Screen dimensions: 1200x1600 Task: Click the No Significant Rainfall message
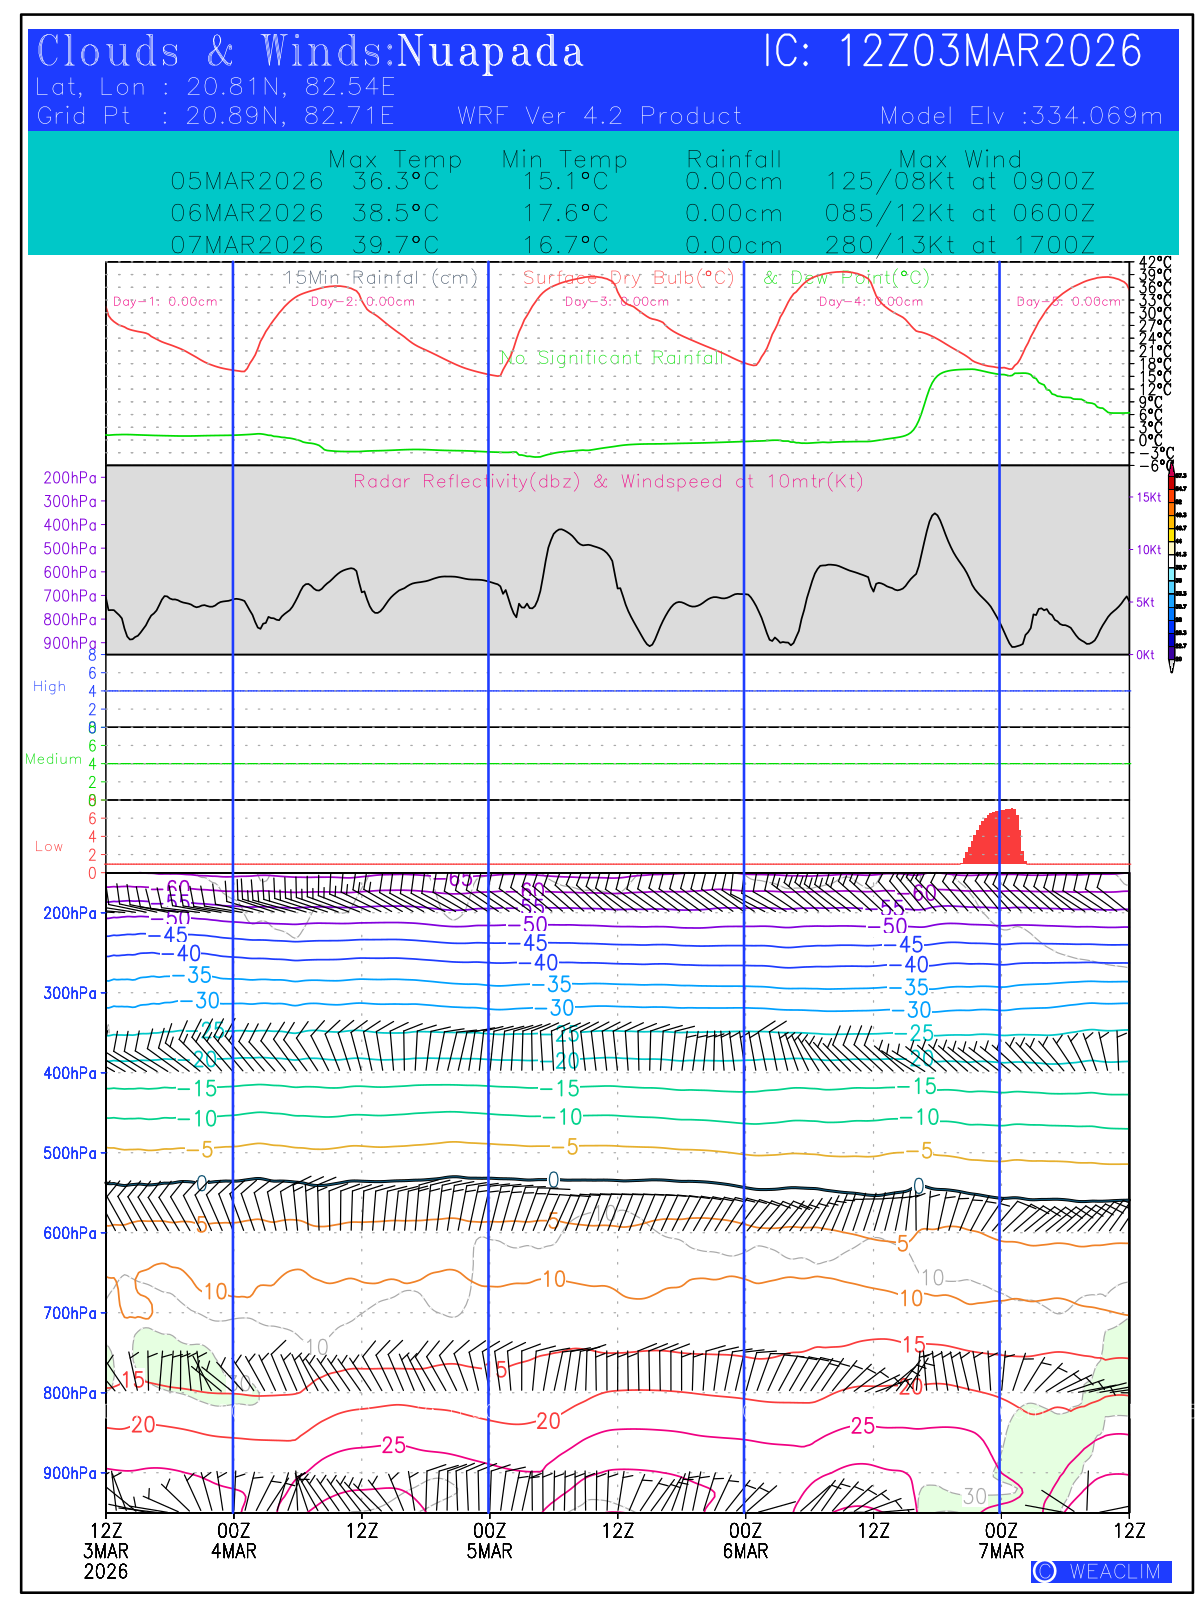(x=610, y=358)
